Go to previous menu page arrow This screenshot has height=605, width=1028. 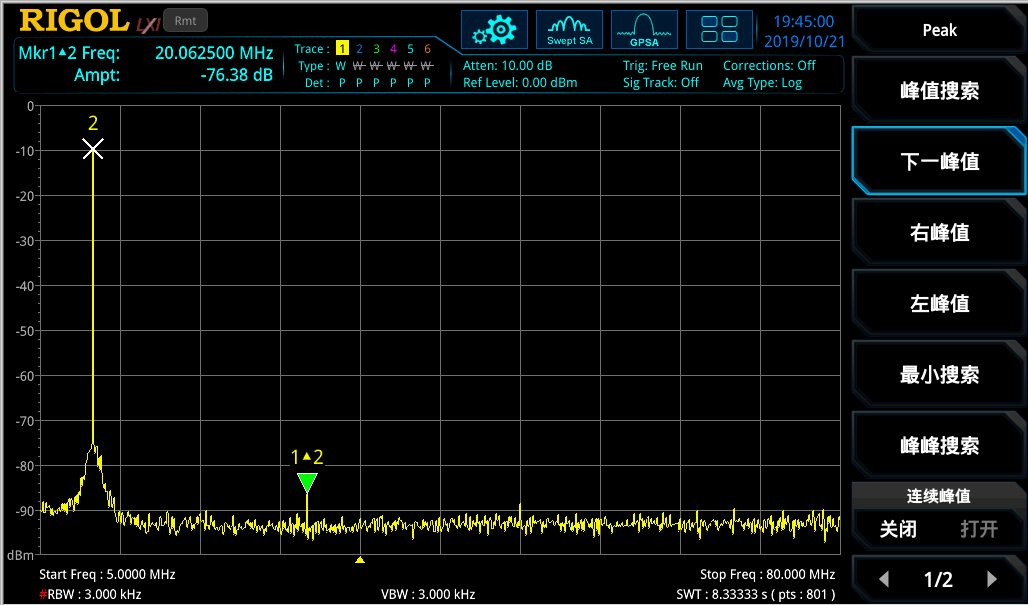[883, 579]
